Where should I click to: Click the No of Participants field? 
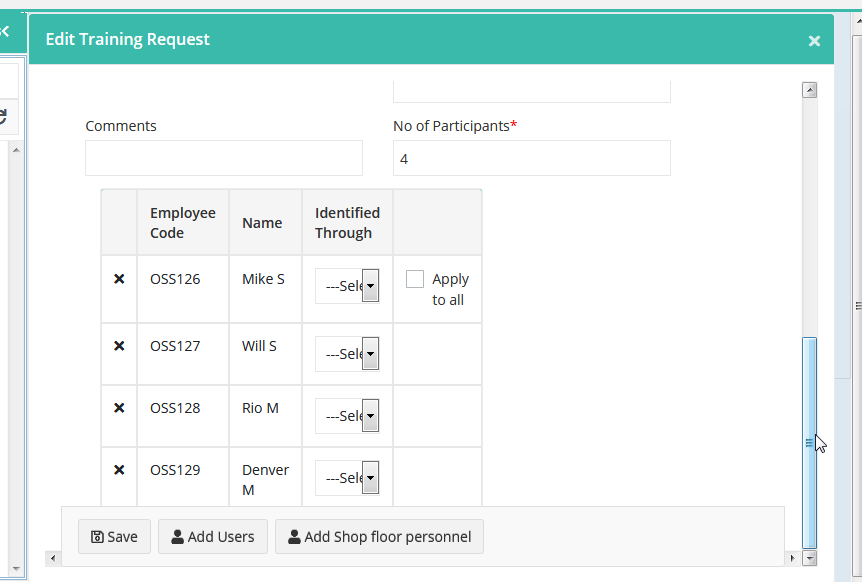(x=532, y=158)
